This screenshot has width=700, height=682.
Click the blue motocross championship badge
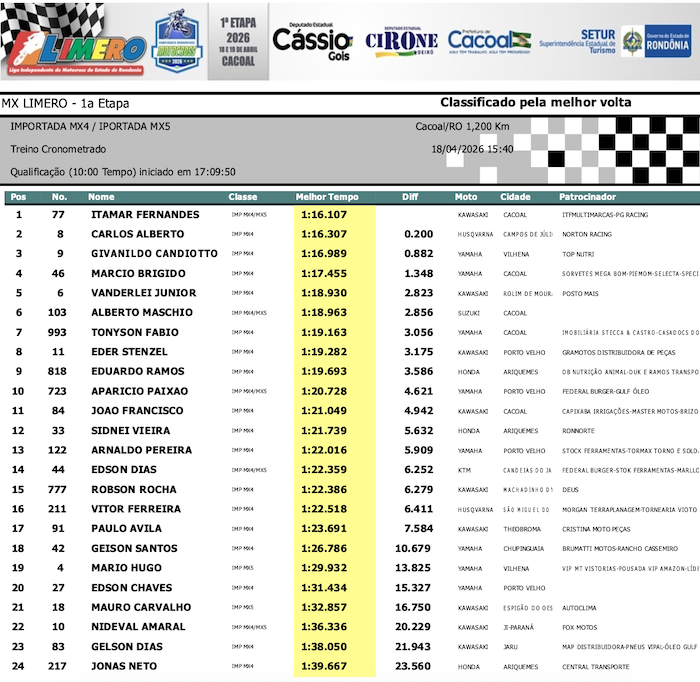pos(176,44)
